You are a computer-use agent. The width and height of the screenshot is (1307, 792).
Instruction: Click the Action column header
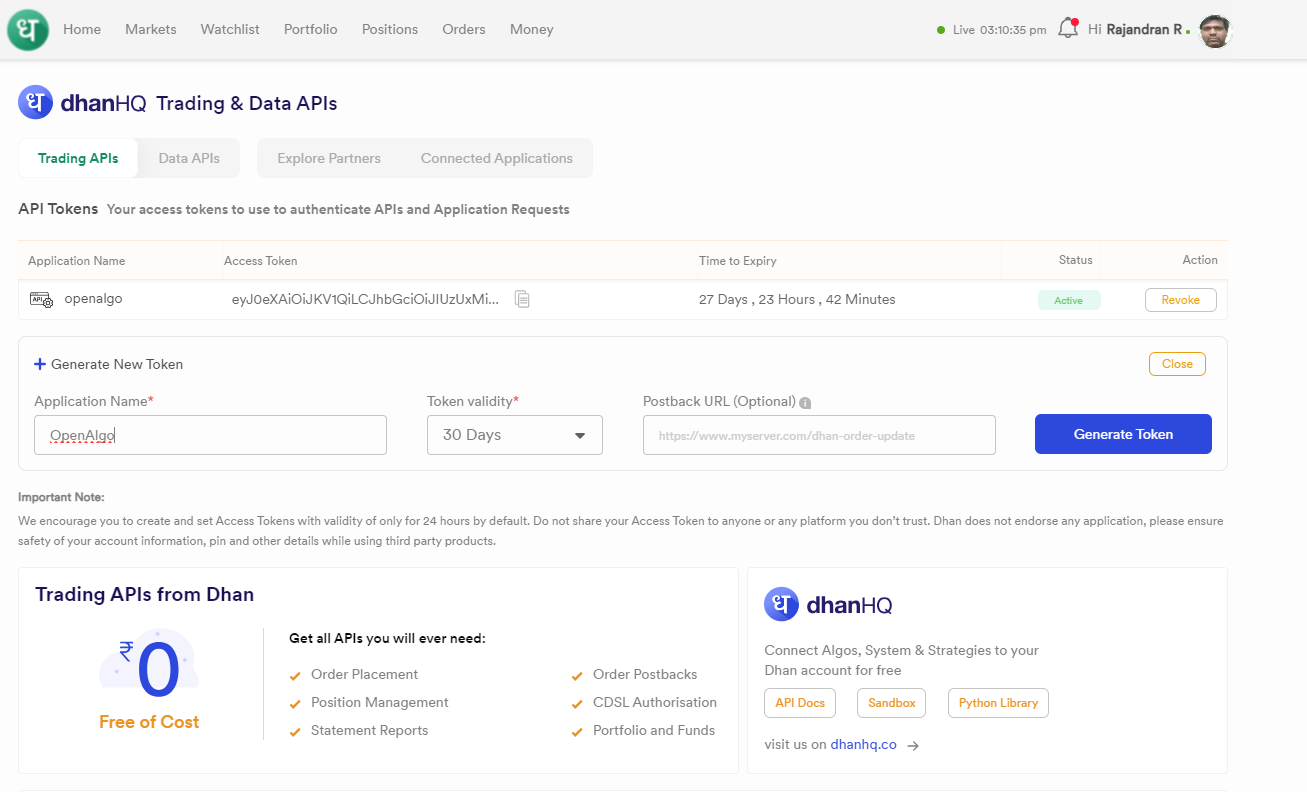(1200, 260)
